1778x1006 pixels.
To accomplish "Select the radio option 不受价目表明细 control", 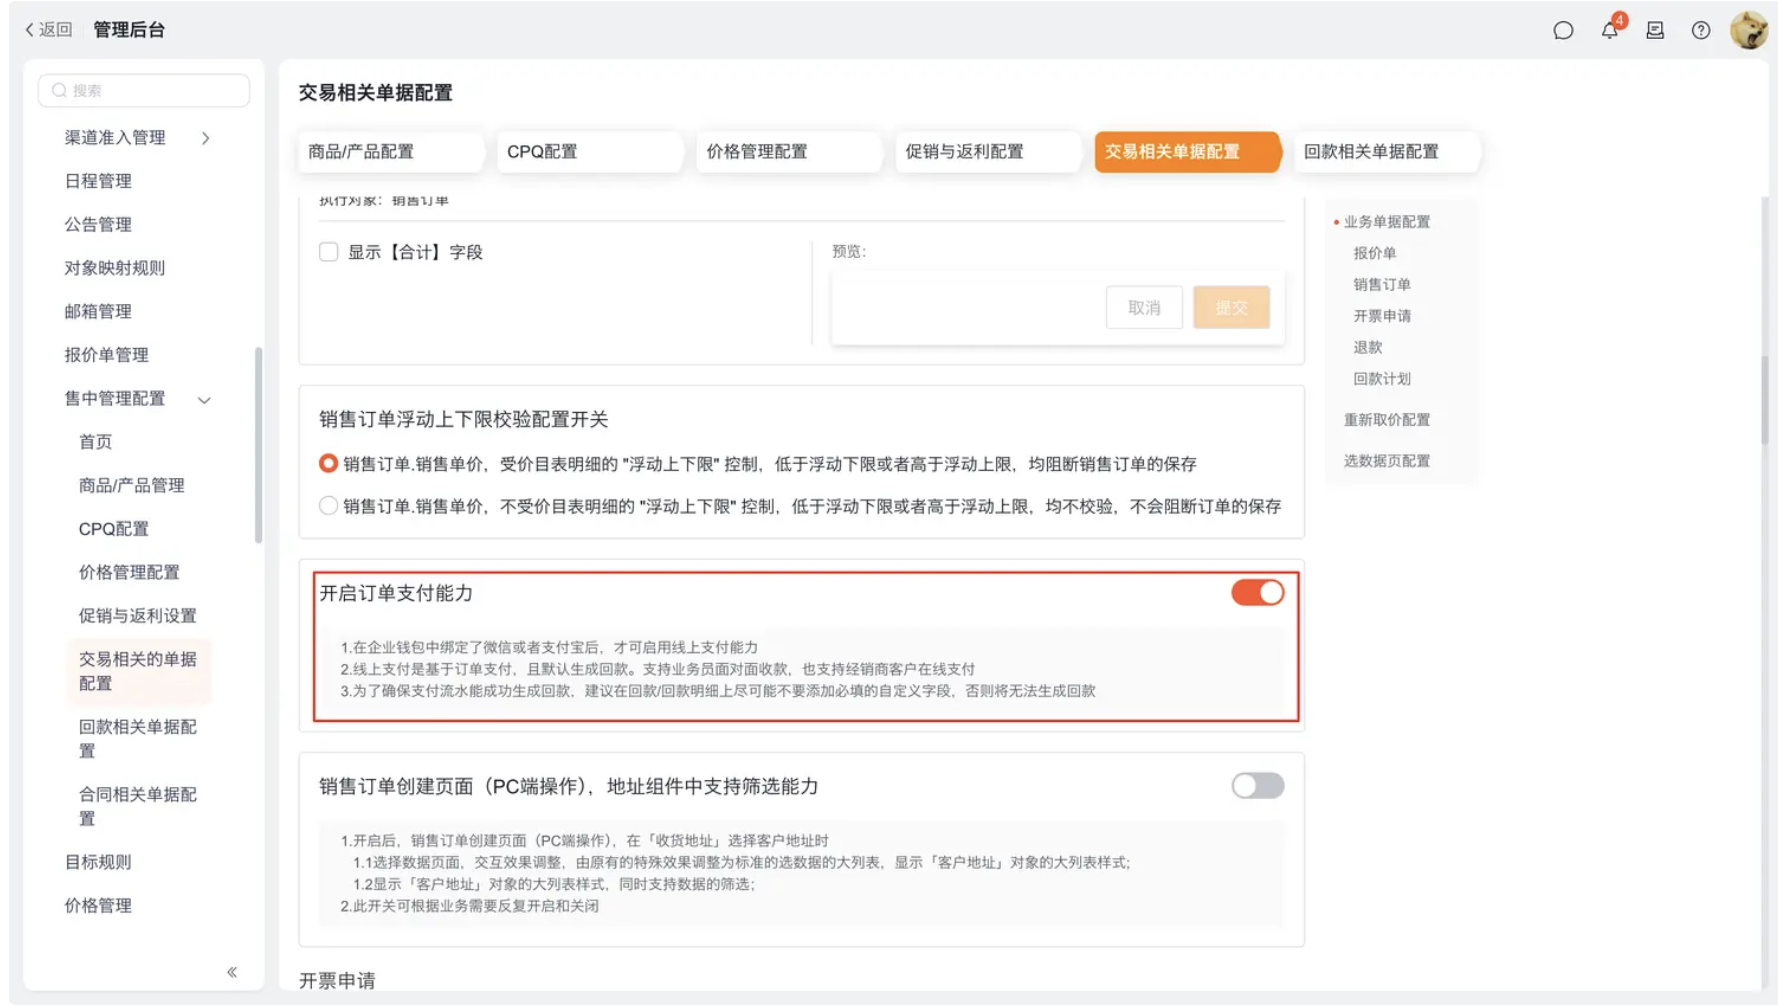I will pos(328,506).
